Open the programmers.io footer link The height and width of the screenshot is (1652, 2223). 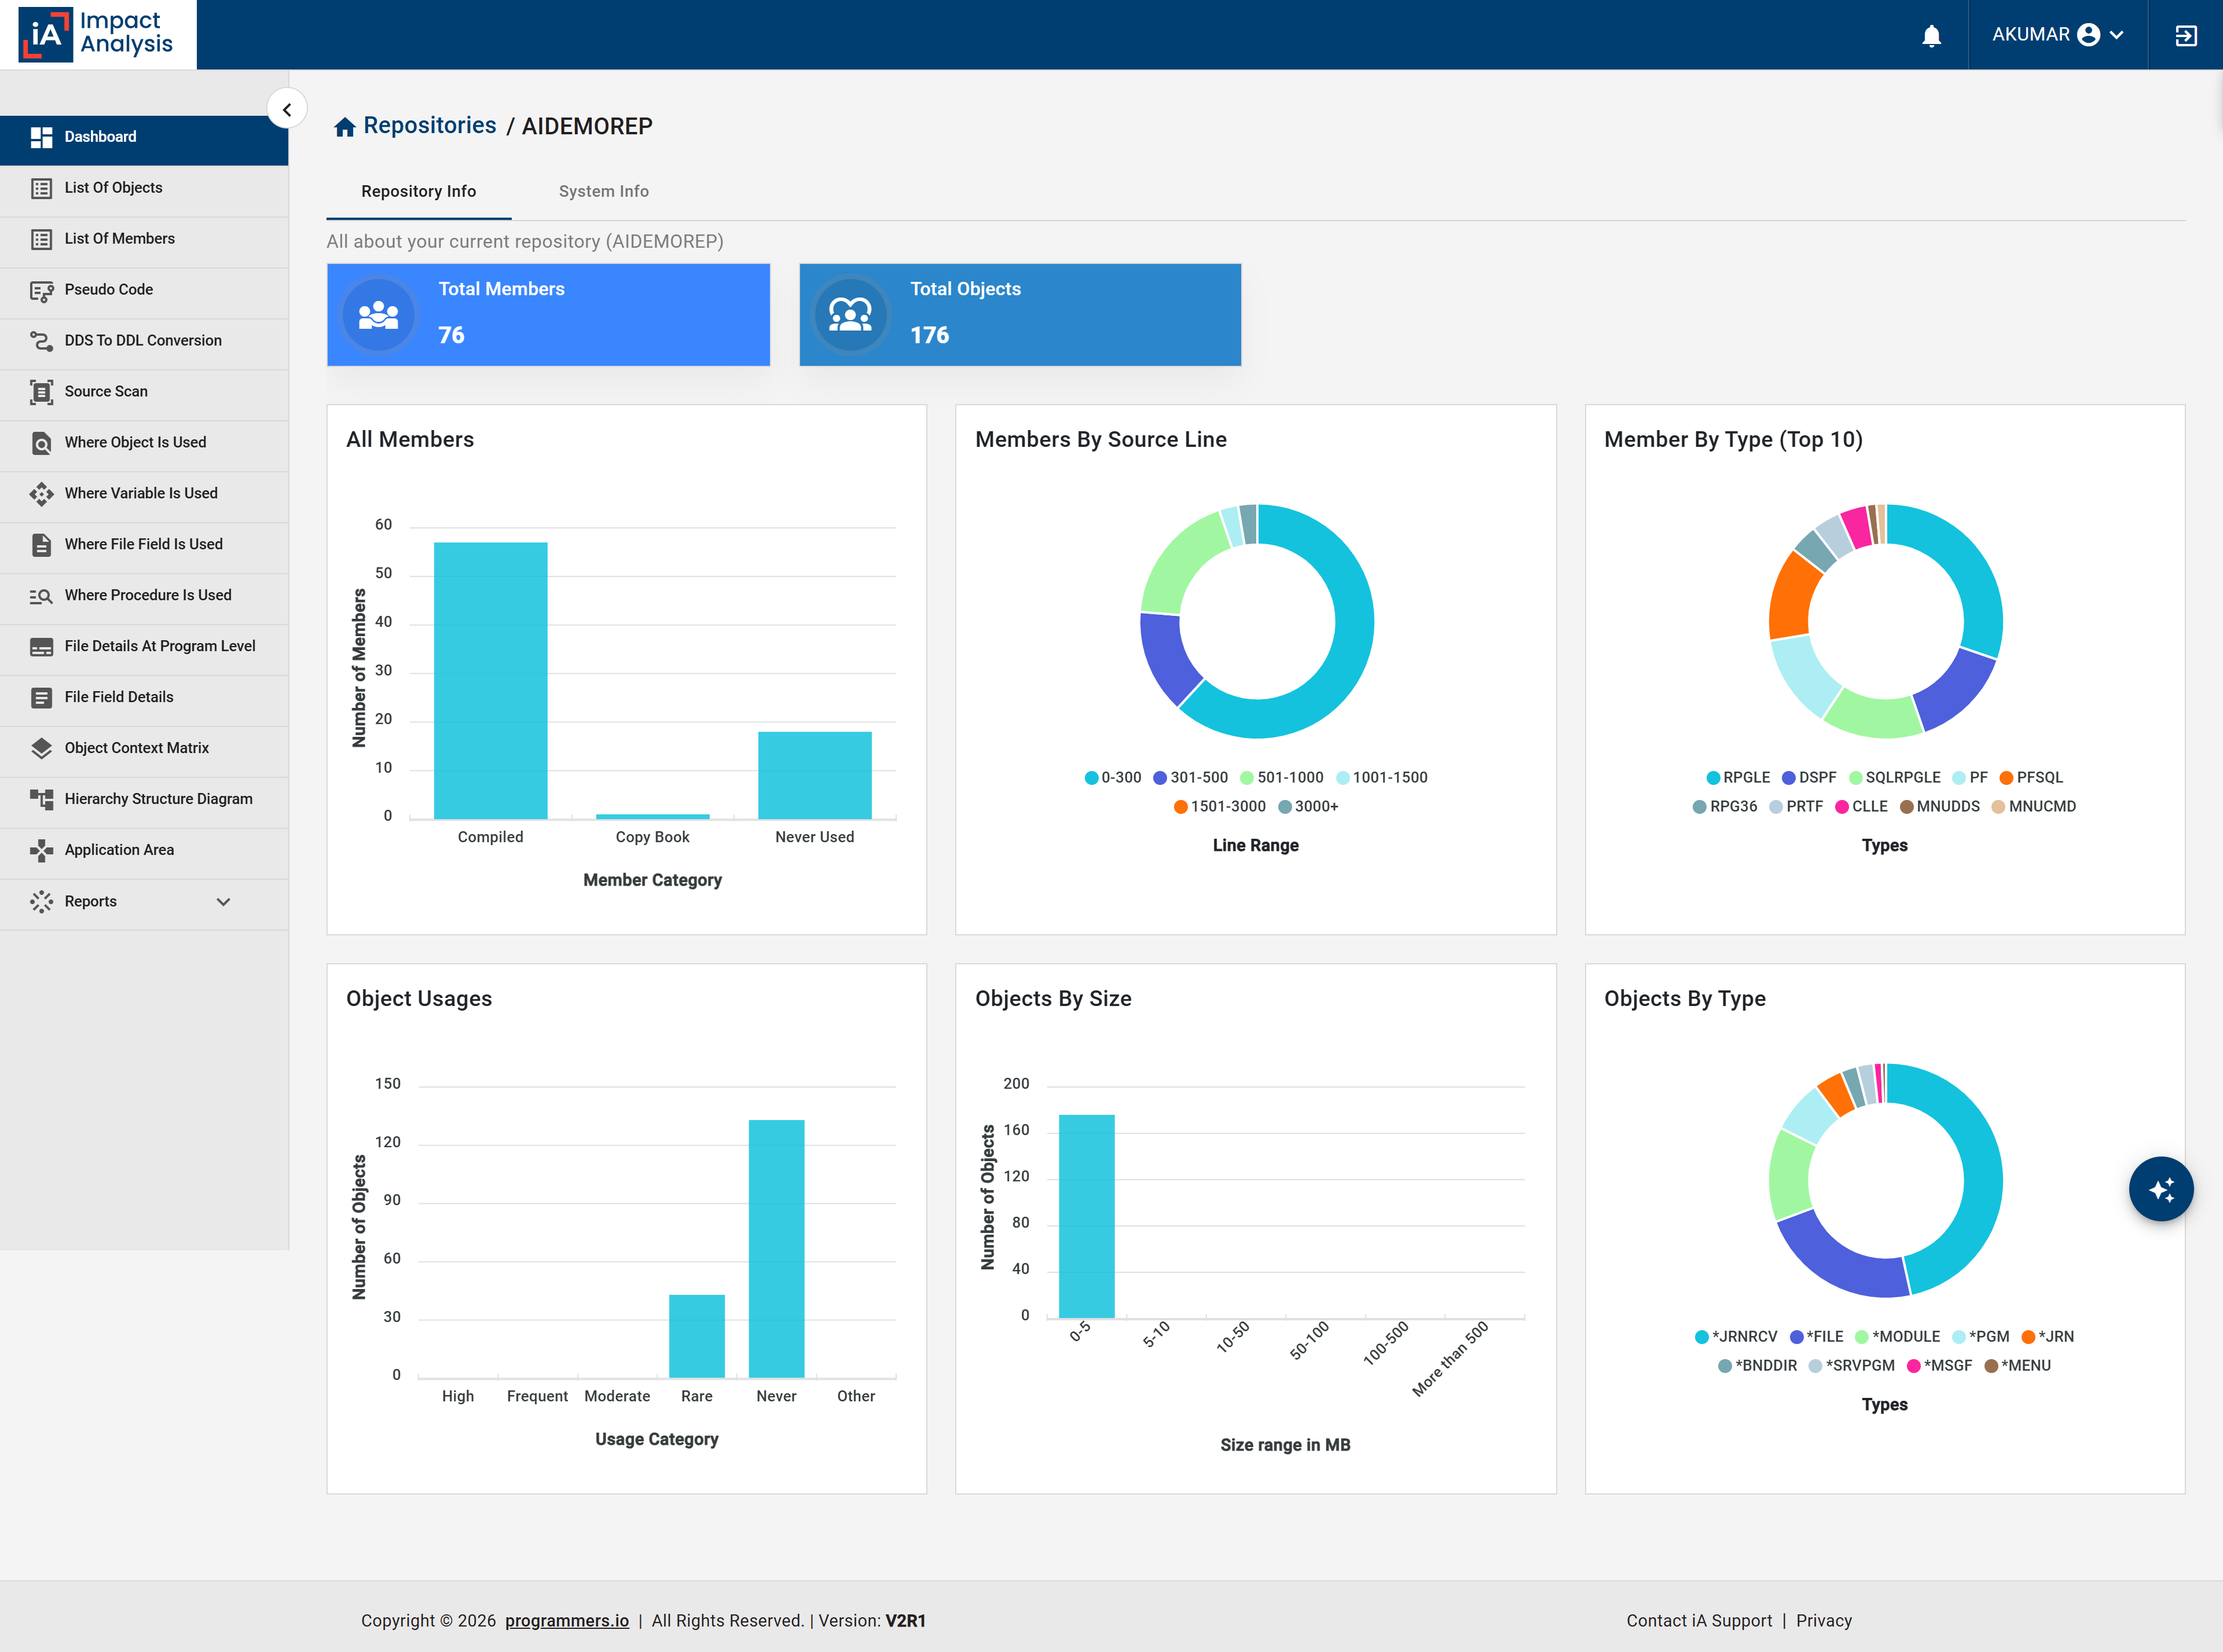[567, 1620]
